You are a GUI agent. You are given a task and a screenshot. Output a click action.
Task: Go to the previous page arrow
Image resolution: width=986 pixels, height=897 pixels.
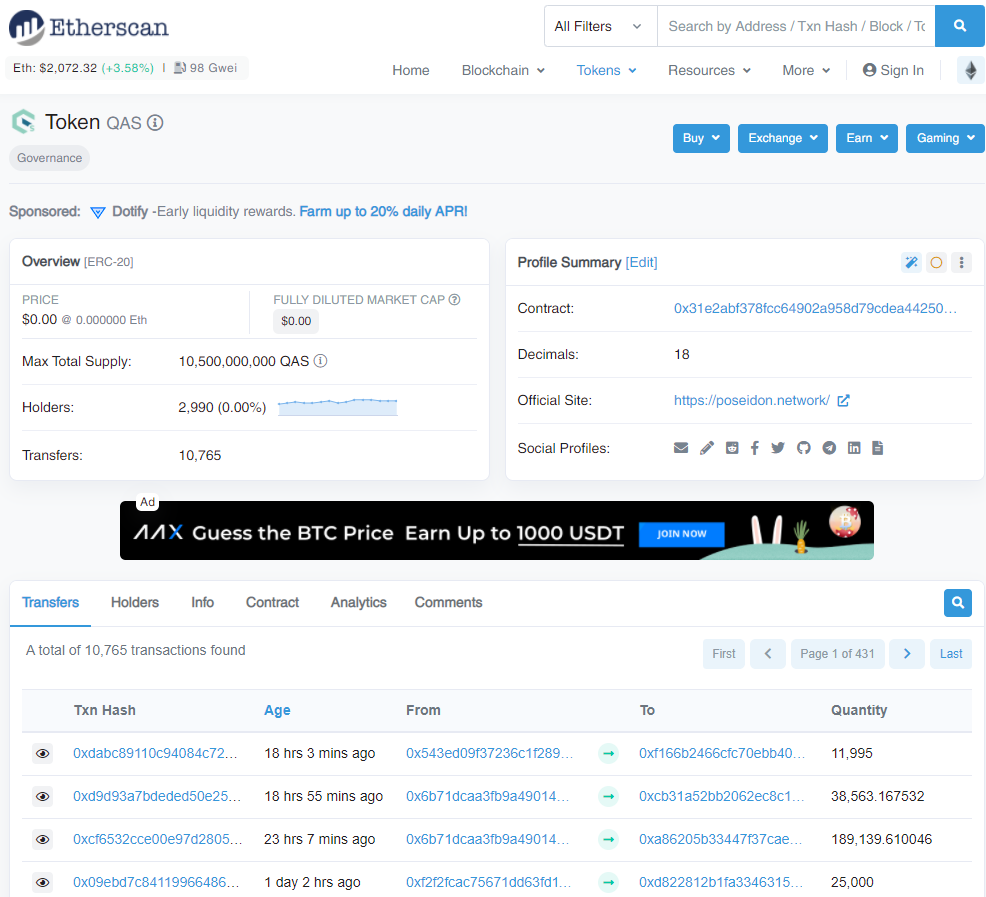pos(768,654)
